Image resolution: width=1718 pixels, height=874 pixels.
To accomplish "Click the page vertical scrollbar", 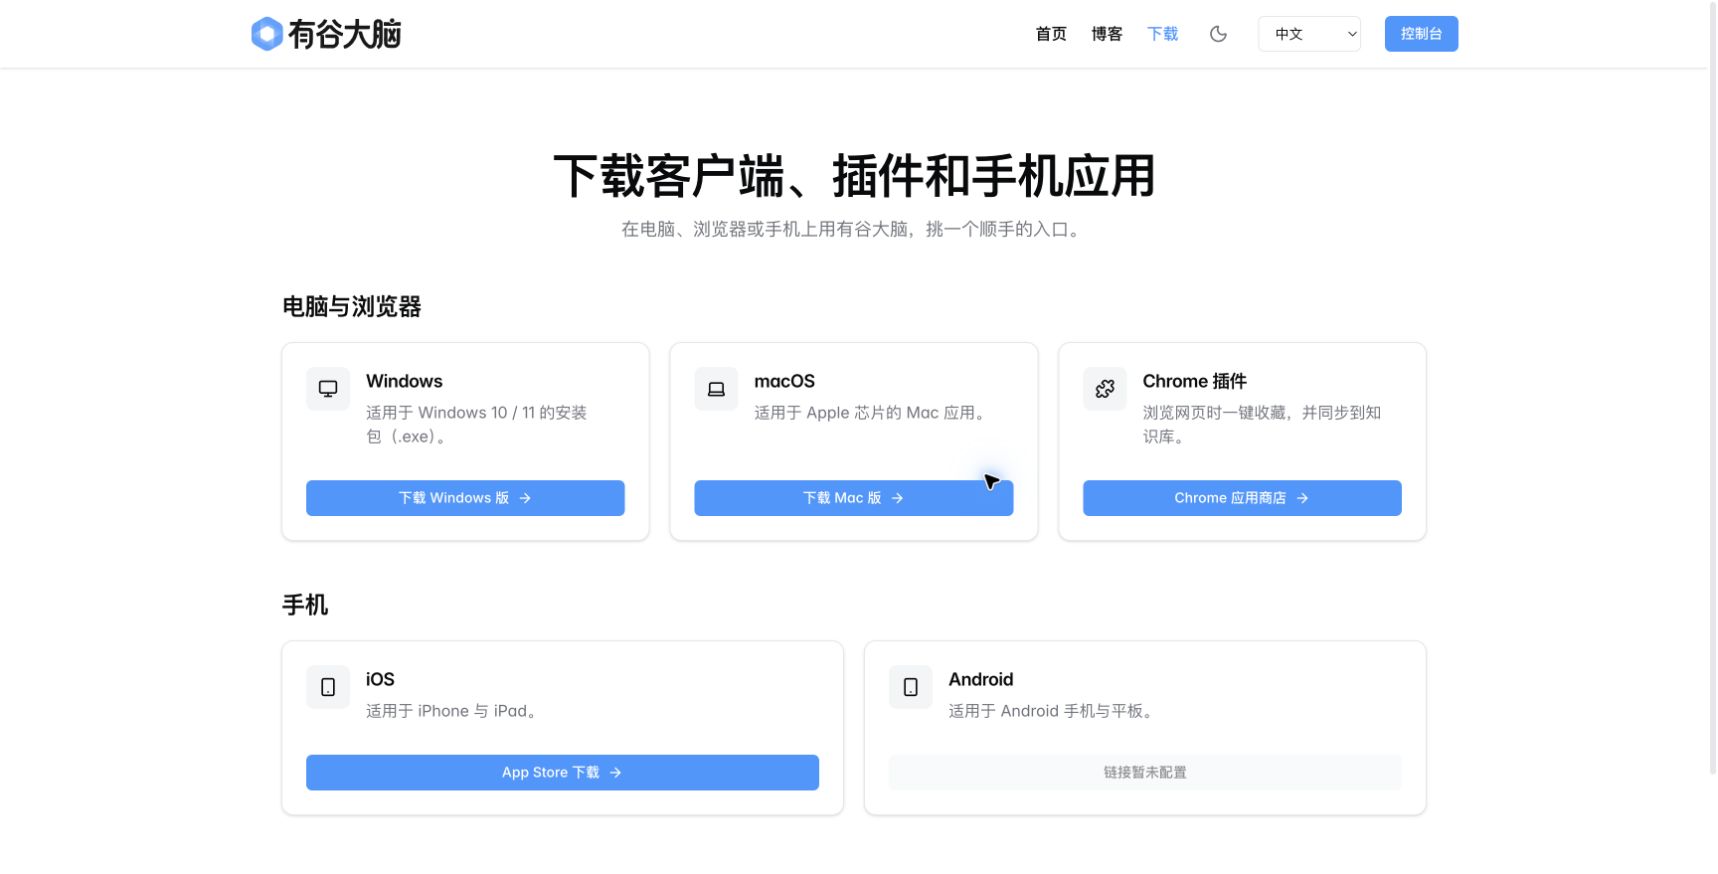I will click(x=1713, y=387).
